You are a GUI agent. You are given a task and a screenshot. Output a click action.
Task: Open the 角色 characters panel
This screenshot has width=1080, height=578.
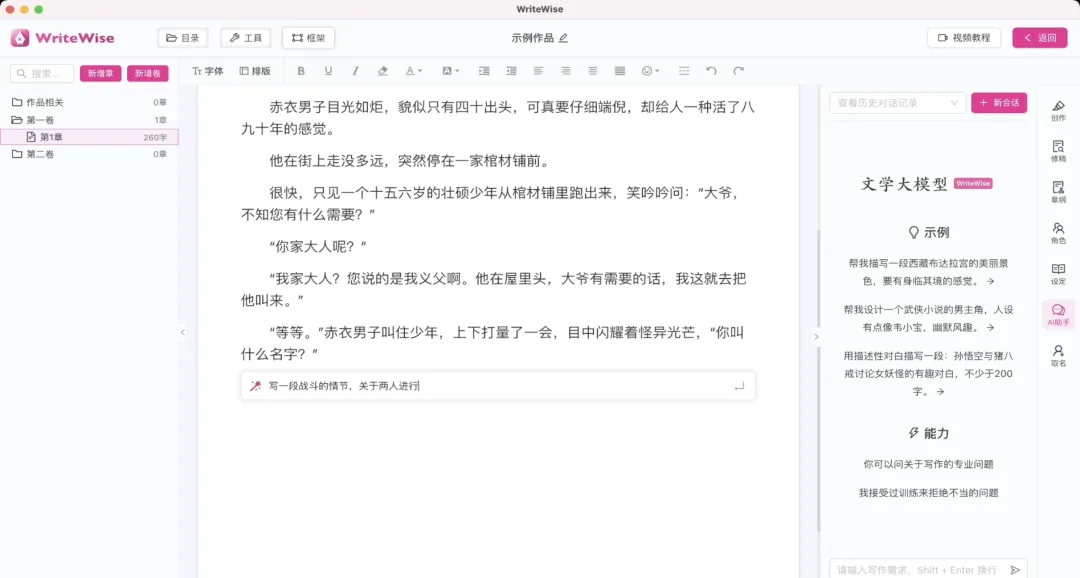pos(1058,233)
